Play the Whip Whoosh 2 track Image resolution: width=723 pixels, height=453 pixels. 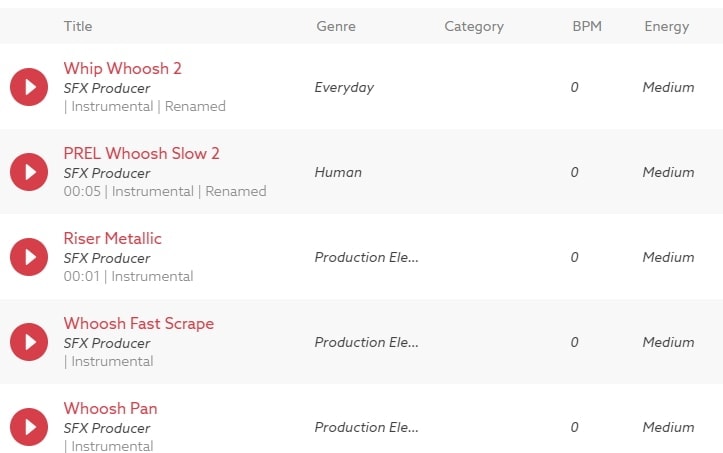point(29,87)
